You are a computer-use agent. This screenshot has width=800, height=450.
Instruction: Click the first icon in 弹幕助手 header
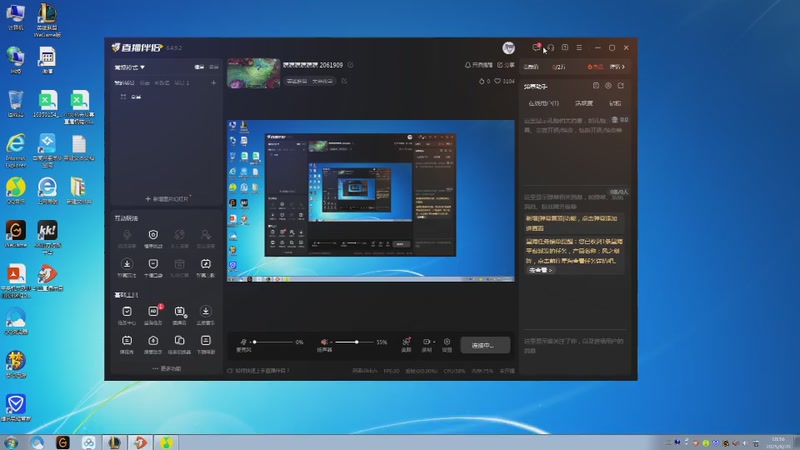tap(596, 86)
